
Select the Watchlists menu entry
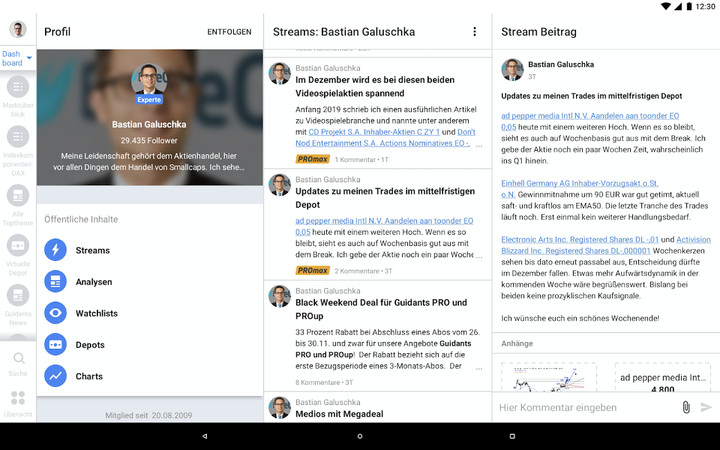click(x=96, y=313)
